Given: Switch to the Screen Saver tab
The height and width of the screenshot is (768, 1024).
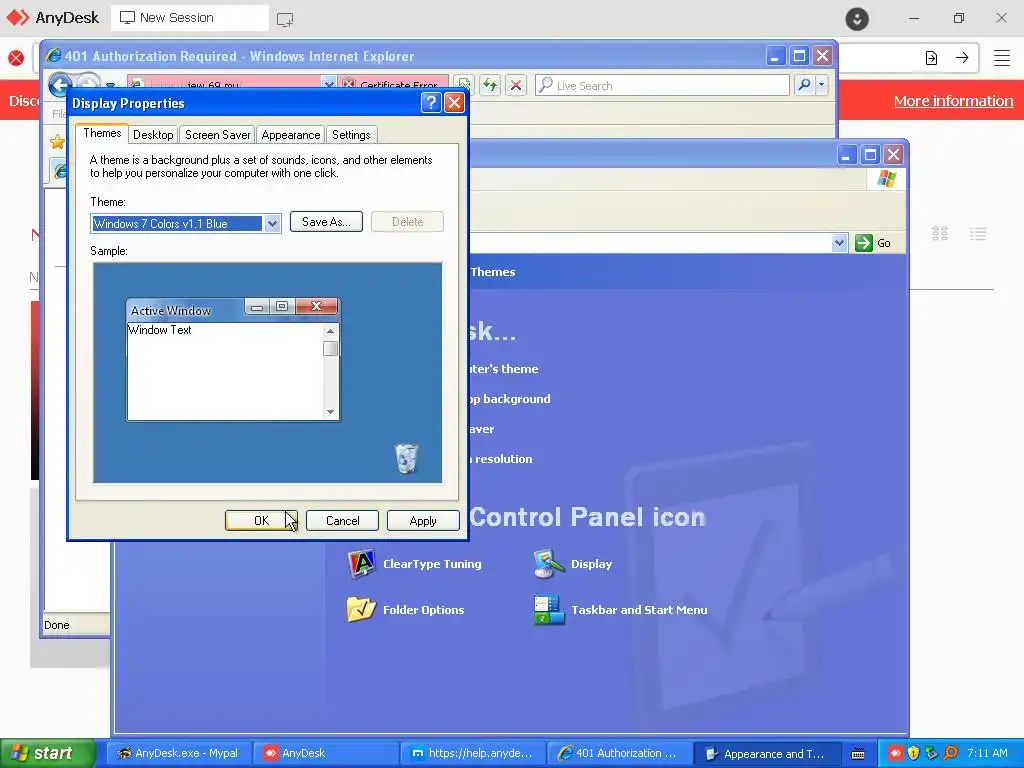Looking at the screenshot, I should [x=217, y=135].
